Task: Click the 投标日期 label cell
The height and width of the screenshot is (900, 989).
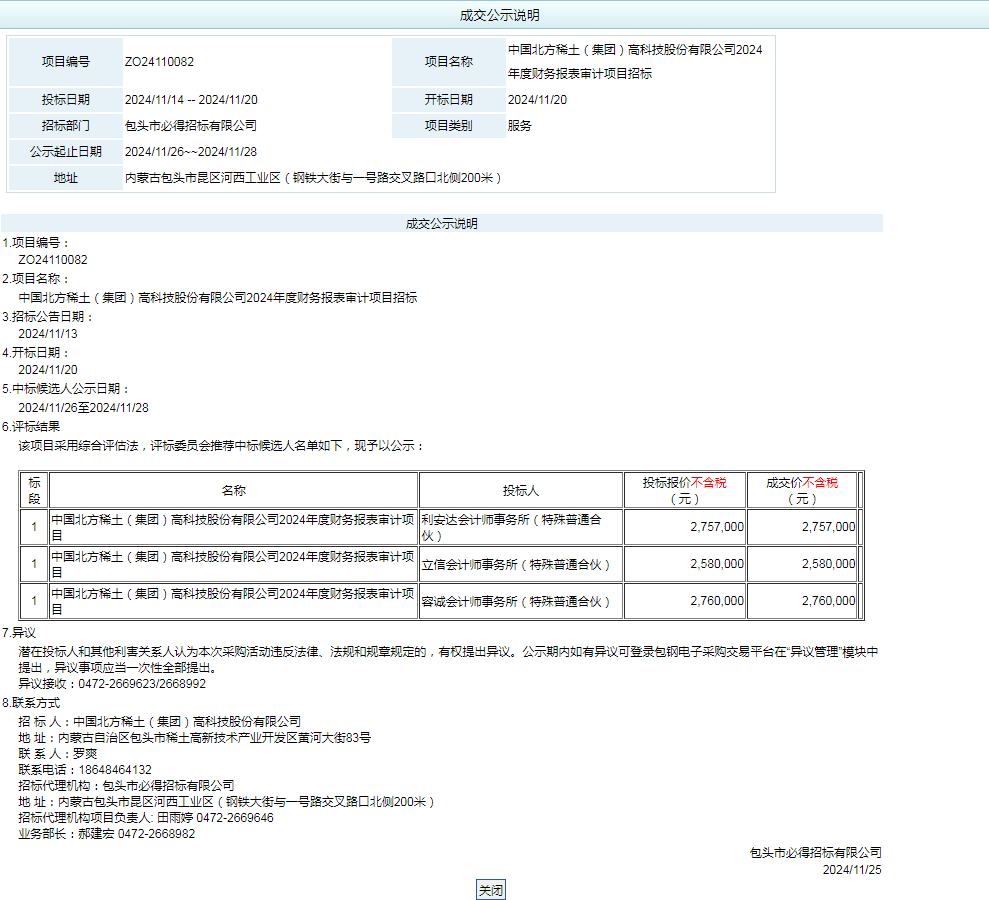Action: tap(66, 100)
